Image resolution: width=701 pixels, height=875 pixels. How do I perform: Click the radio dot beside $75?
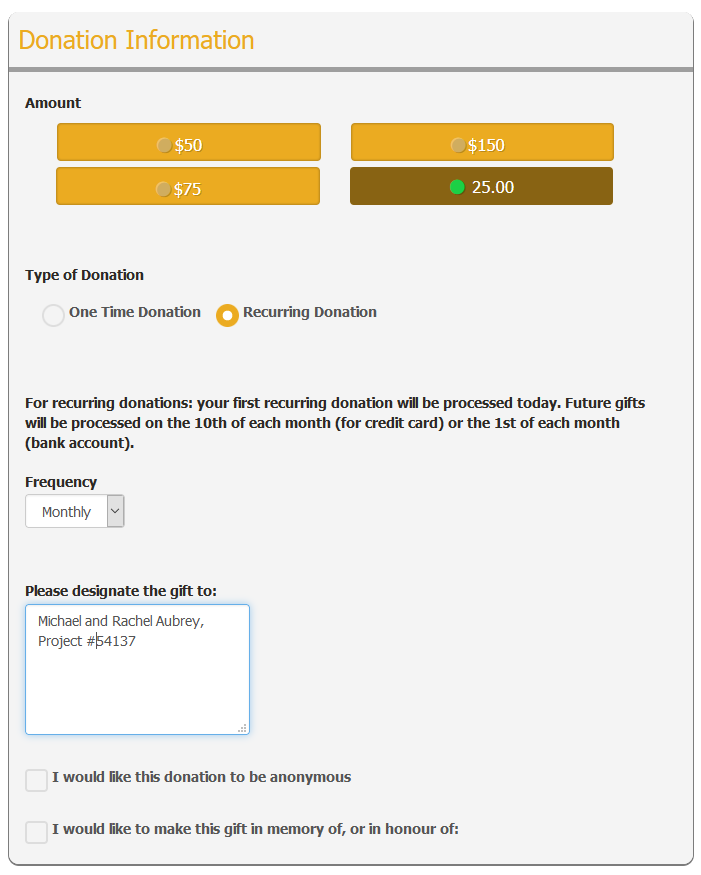163,189
